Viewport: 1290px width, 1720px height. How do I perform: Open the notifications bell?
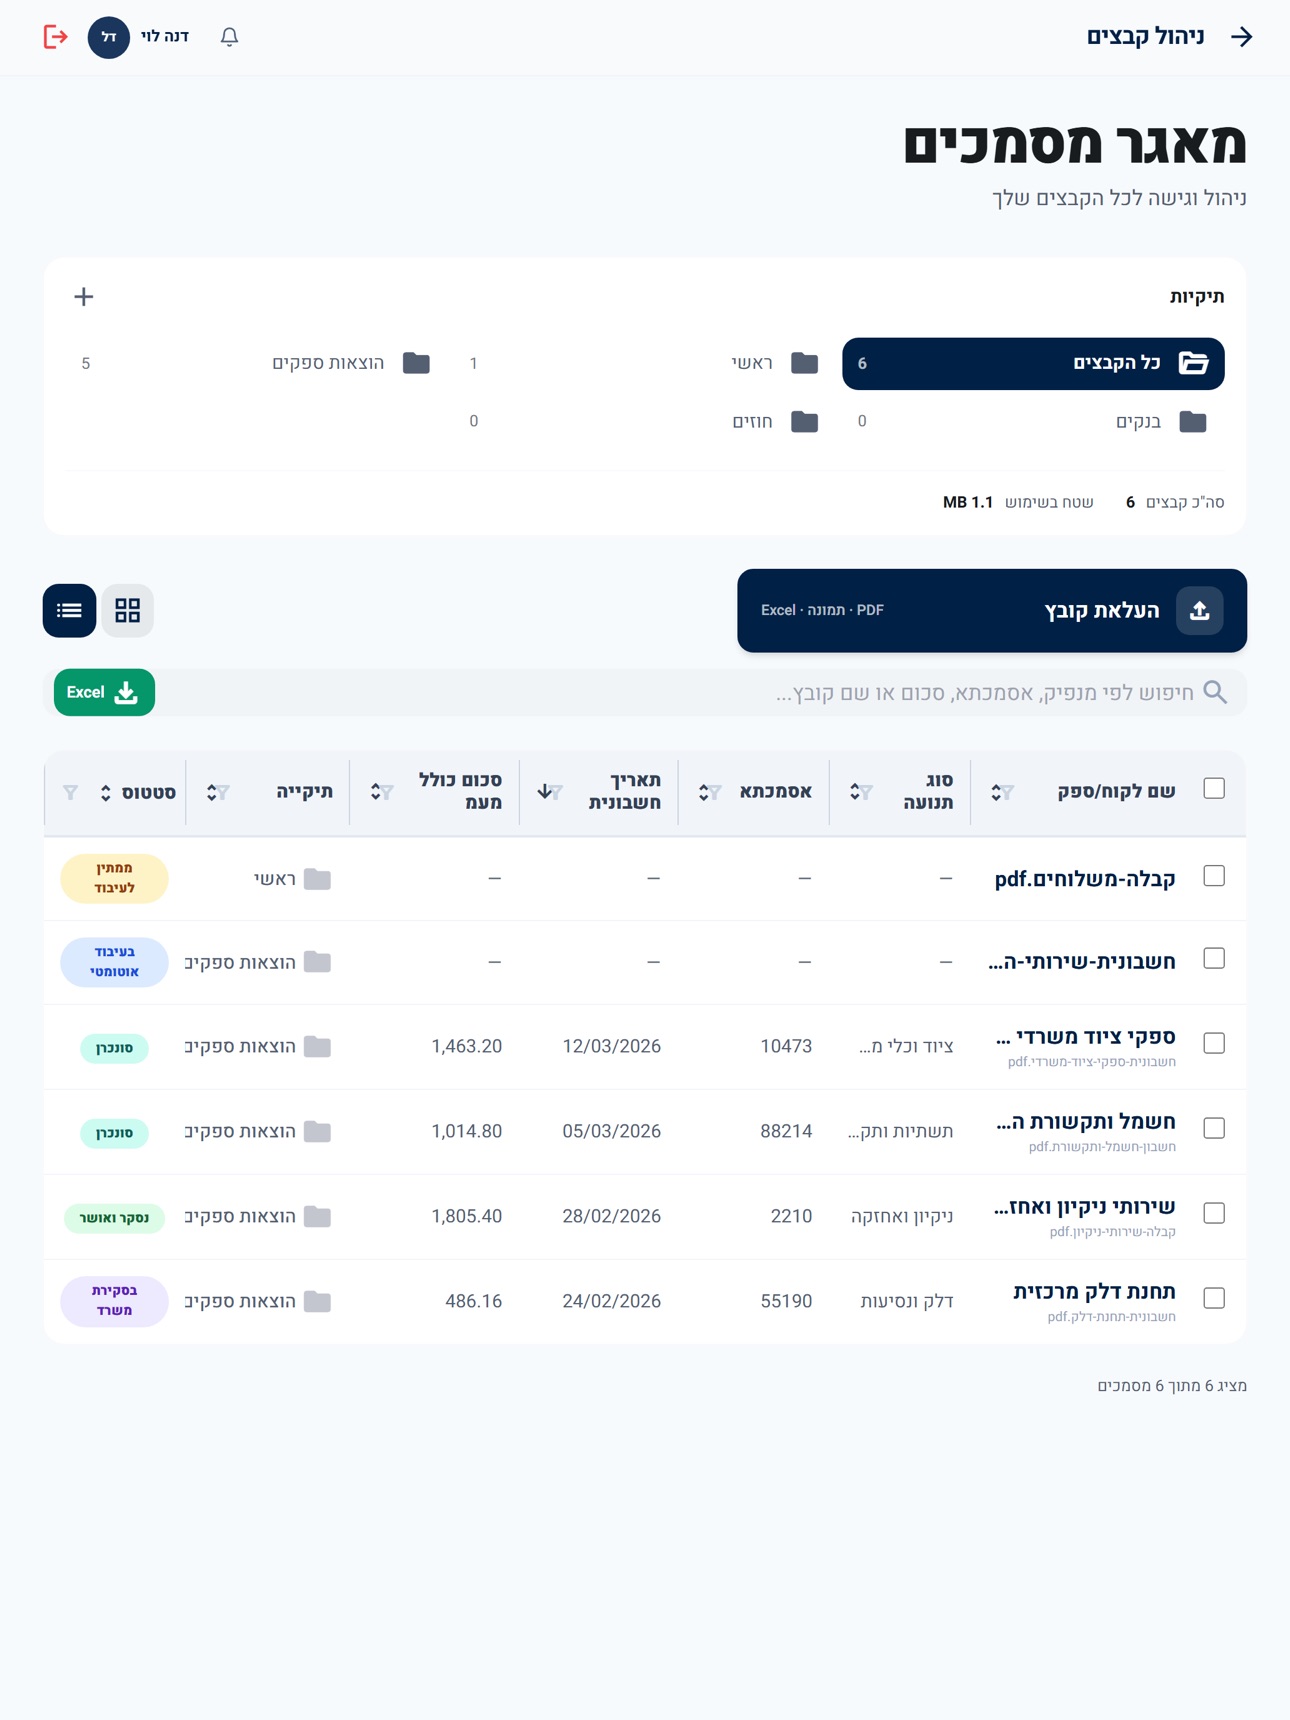point(229,37)
